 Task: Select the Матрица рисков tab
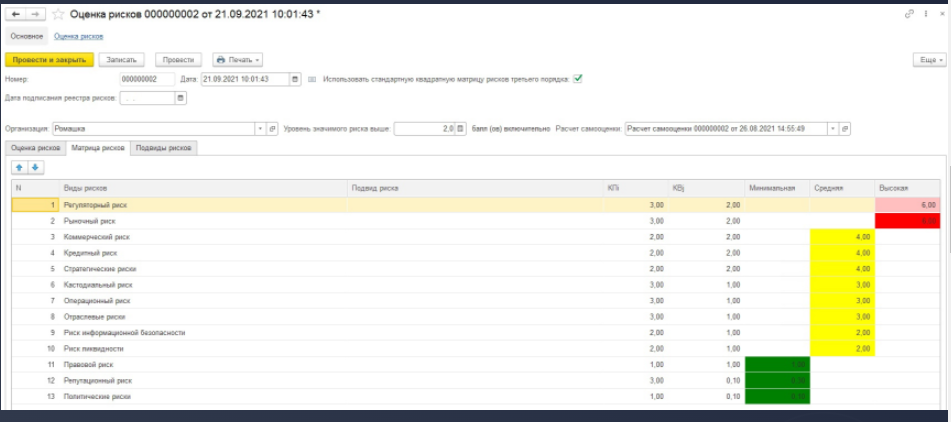(x=98, y=148)
